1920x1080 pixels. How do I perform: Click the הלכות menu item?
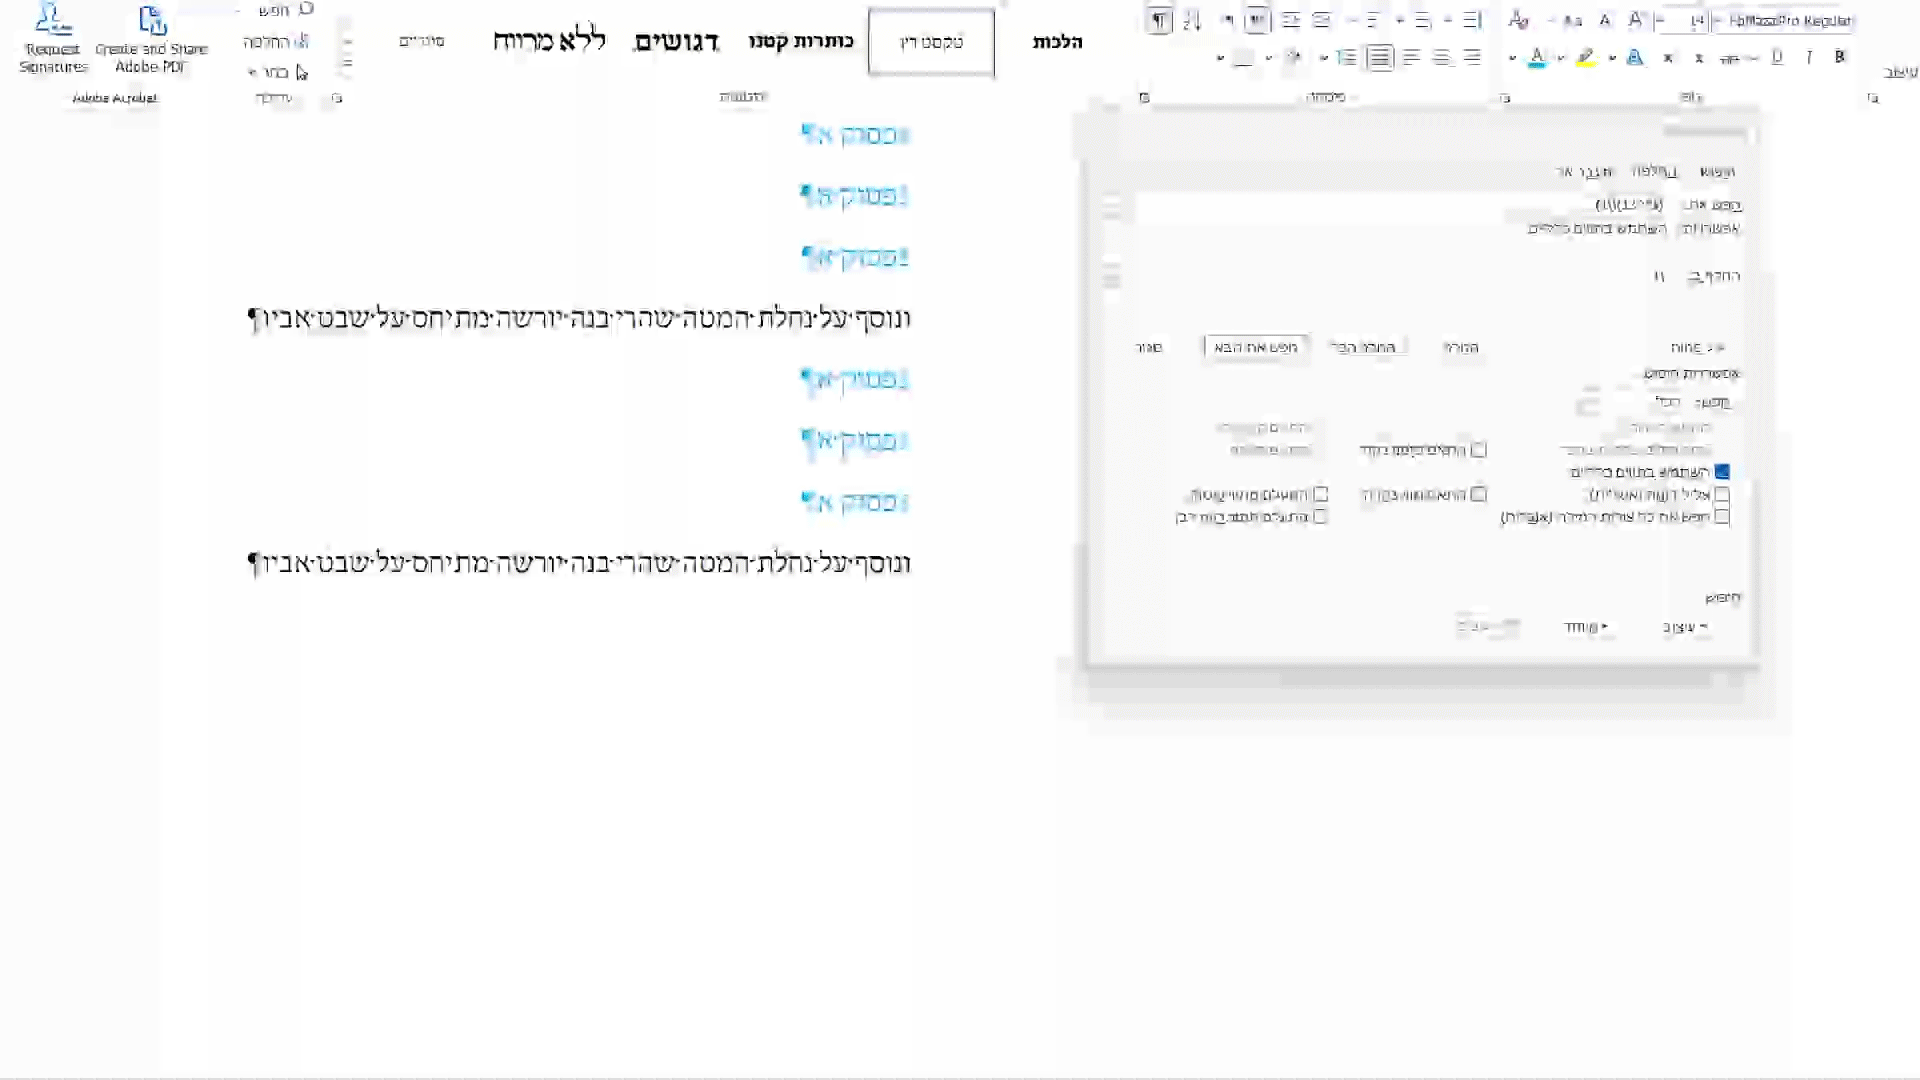(1056, 41)
